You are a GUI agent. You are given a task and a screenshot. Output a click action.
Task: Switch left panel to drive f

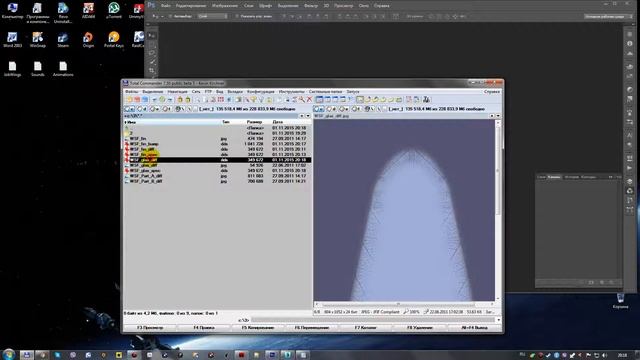[167, 109]
